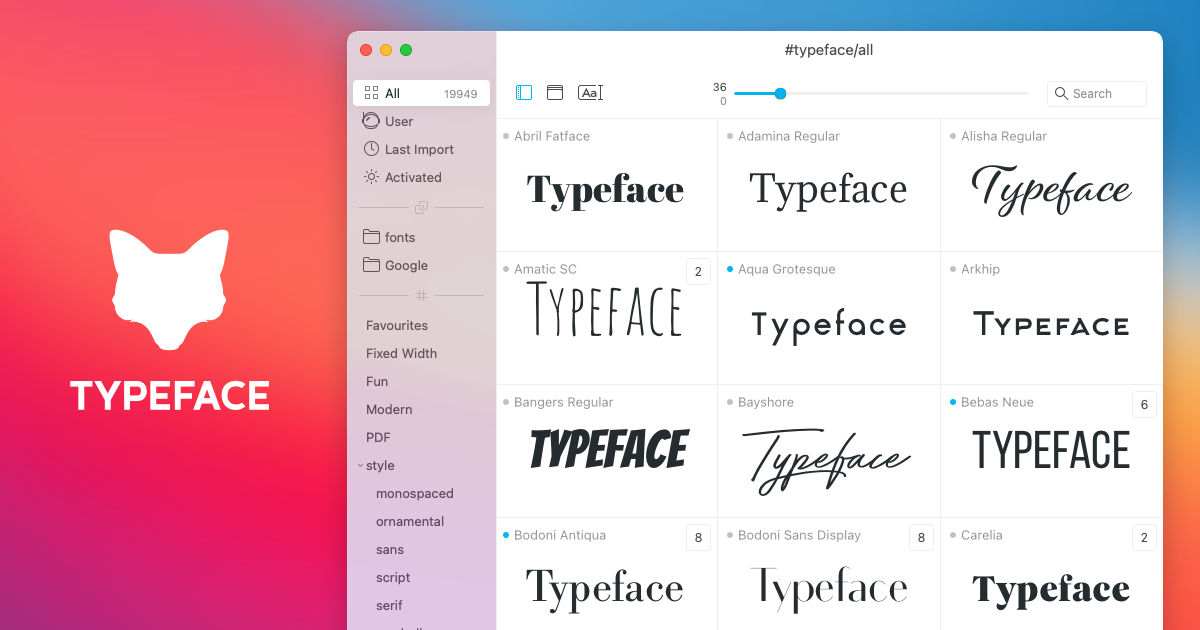
Task: Click the User library icon
Action: [x=371, y=121]
